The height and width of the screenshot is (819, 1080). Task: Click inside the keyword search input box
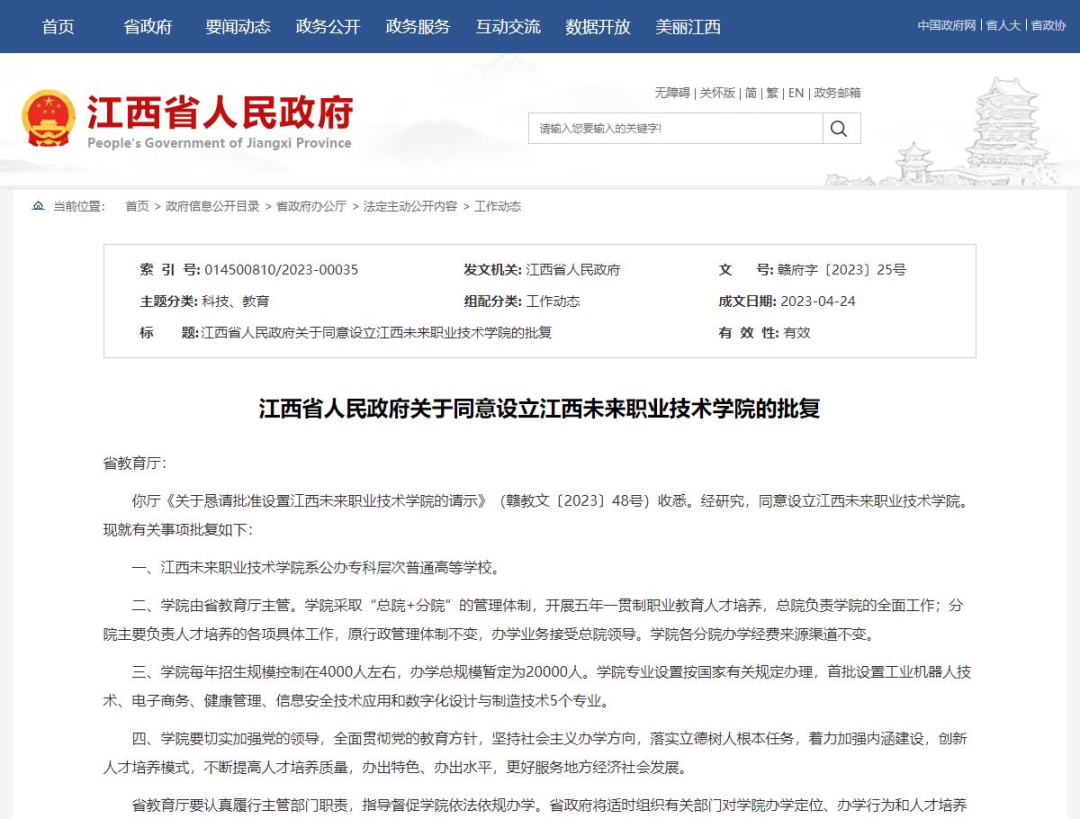pos(670,128)
